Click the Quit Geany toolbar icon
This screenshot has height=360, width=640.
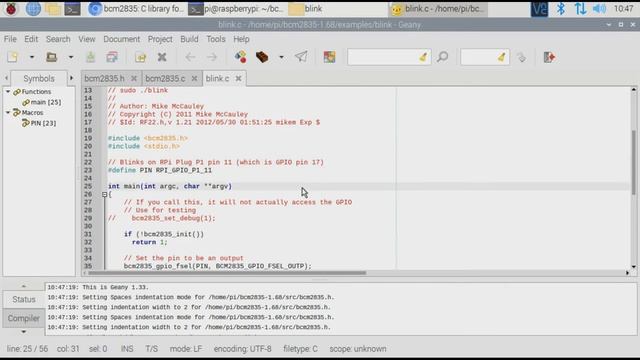(549, 57)
